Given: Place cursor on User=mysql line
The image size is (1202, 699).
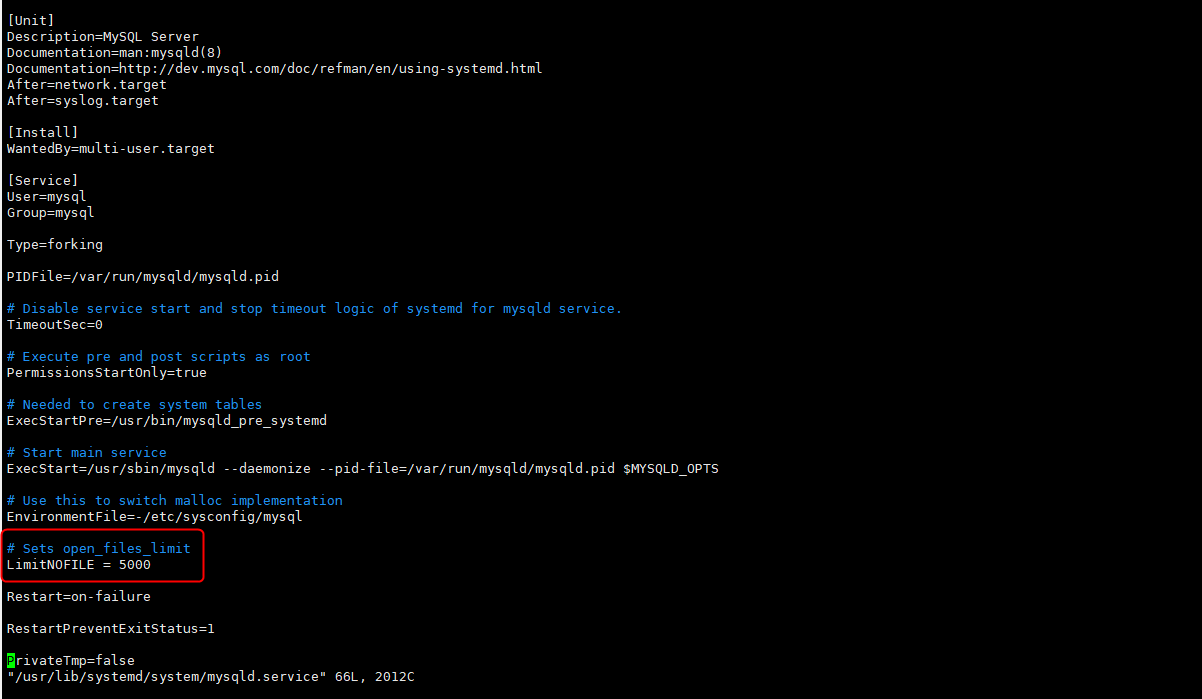Looking at the screenshot, I should (x=47, y=196).
